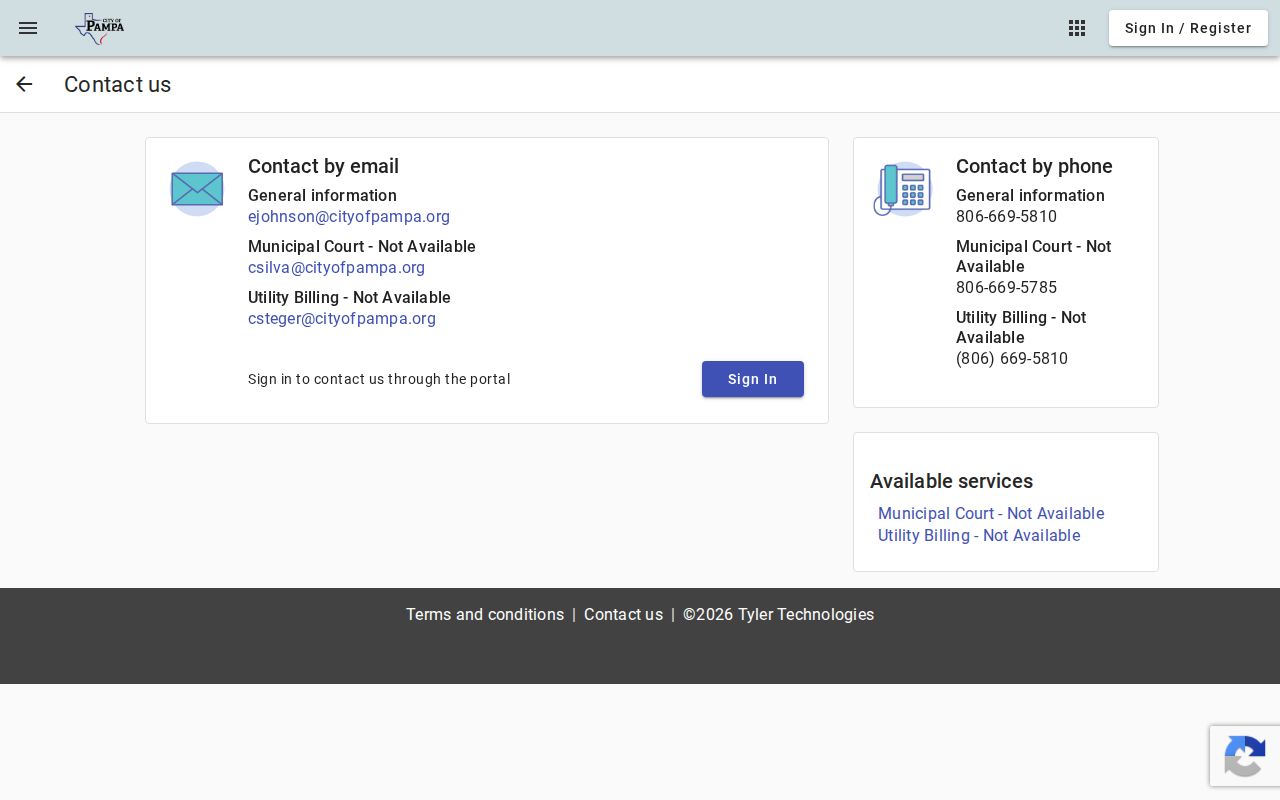Click the Tyler Technologies copyright text
The width and height of the screenshot is (1280, 800).
778,615
